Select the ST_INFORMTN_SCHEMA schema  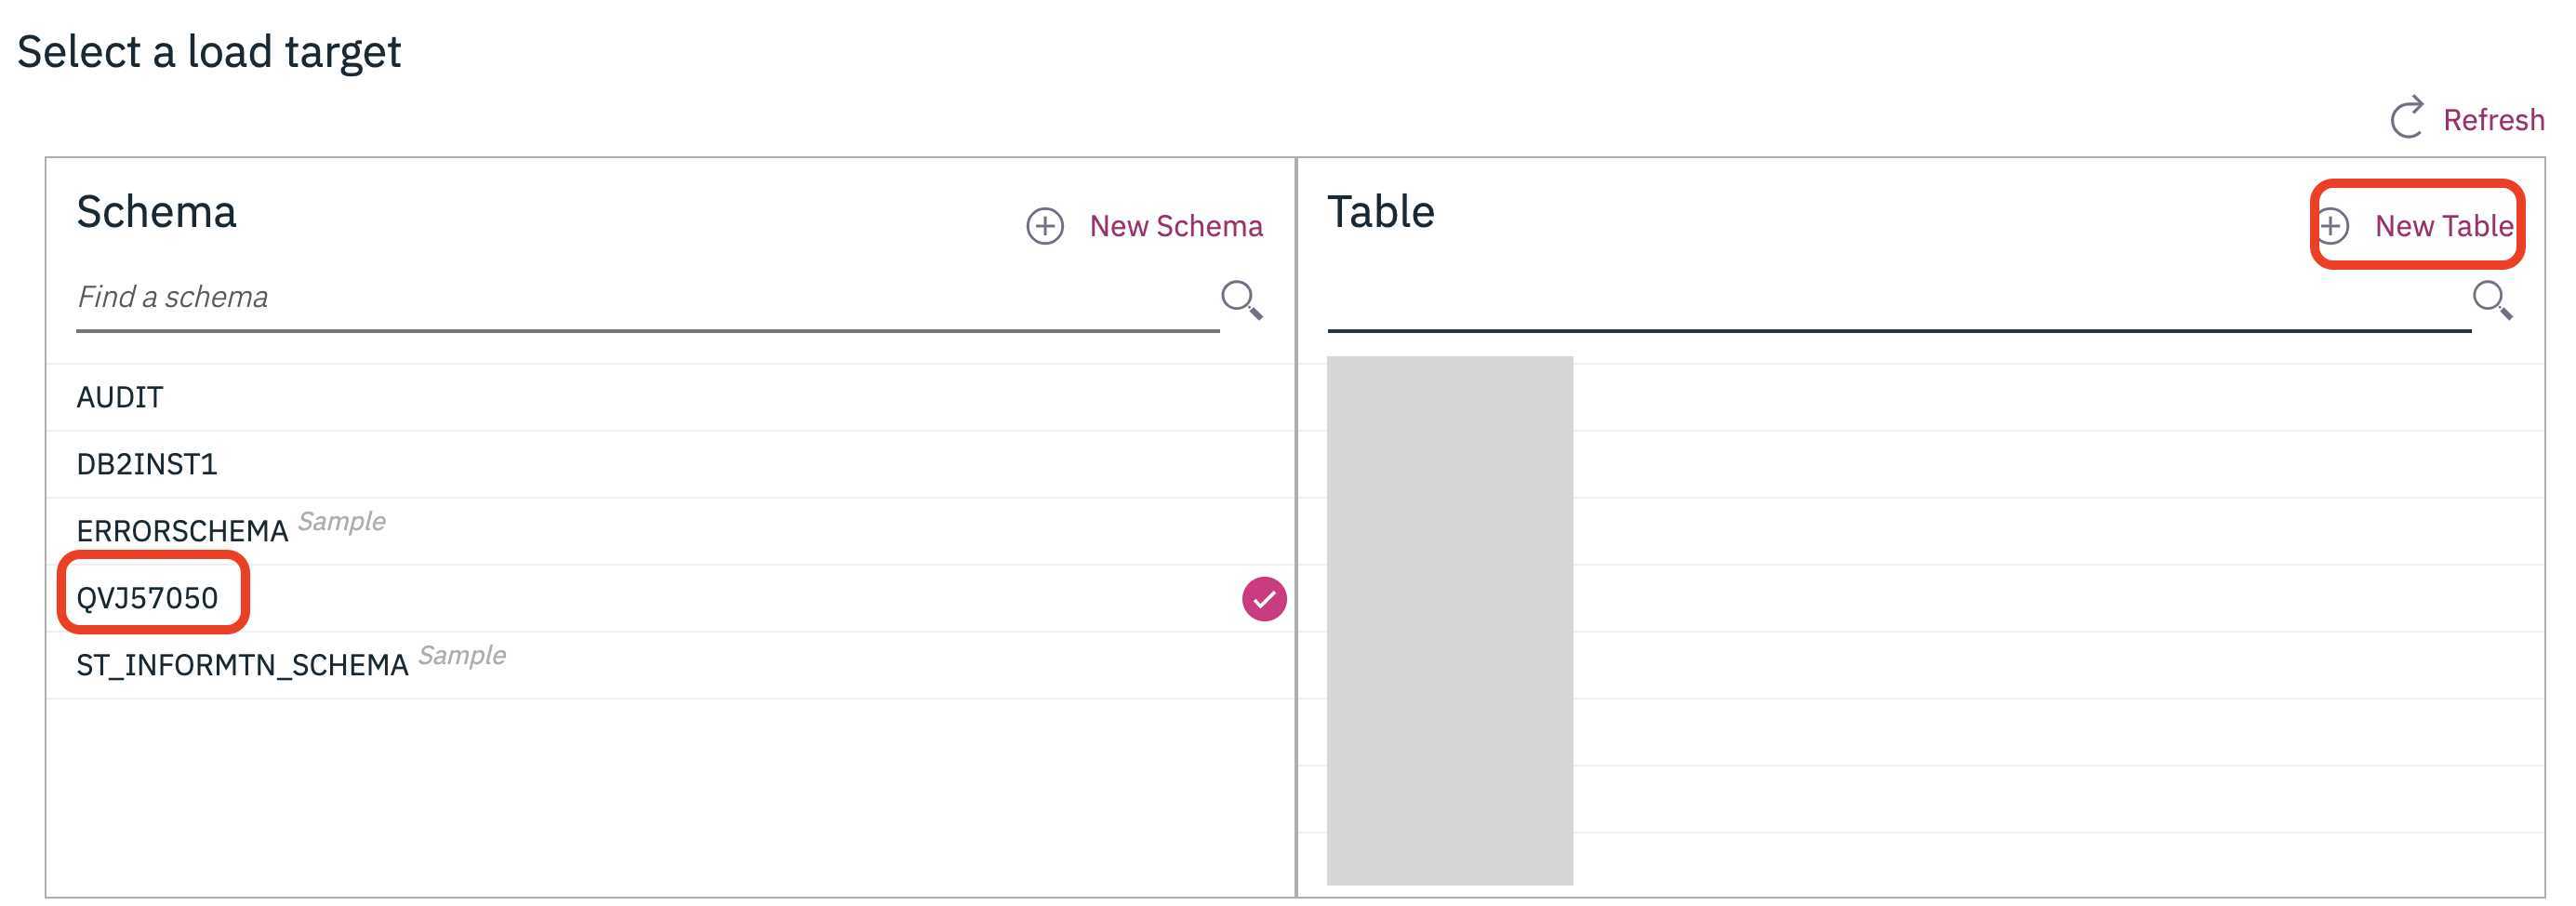[242, 665]
